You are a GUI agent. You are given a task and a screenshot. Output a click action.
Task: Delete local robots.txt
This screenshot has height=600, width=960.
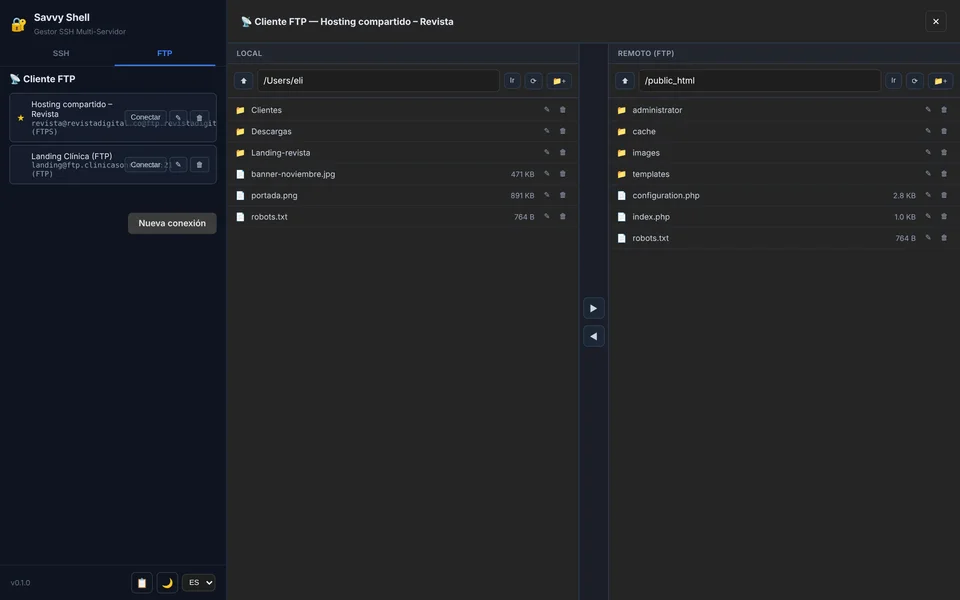(x=563, y=216)
